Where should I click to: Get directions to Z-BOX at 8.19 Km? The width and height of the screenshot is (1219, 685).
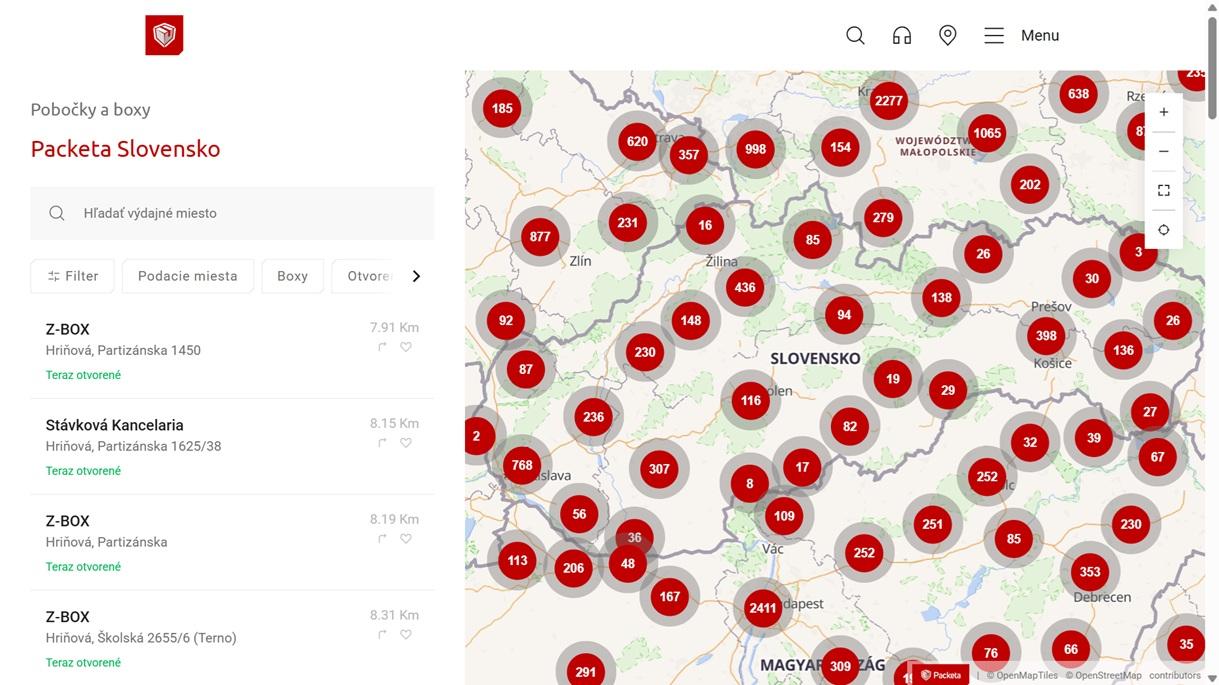[382, 539]
